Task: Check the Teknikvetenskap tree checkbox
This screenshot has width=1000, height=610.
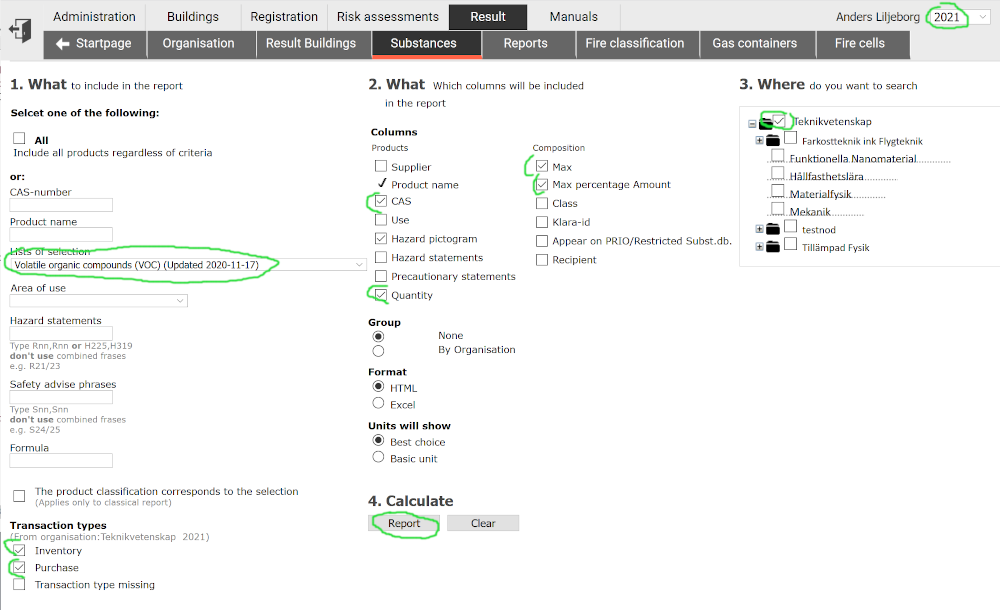Action: coord(779,120)
